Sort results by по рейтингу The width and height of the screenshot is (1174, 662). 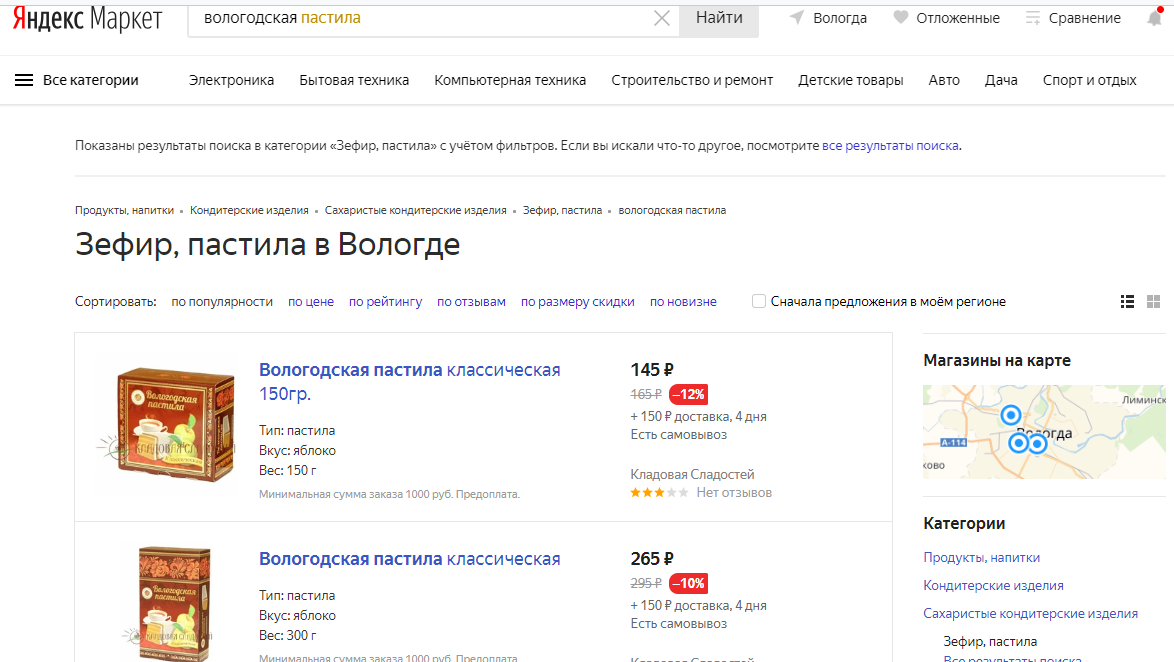click(x=386, y=302)
